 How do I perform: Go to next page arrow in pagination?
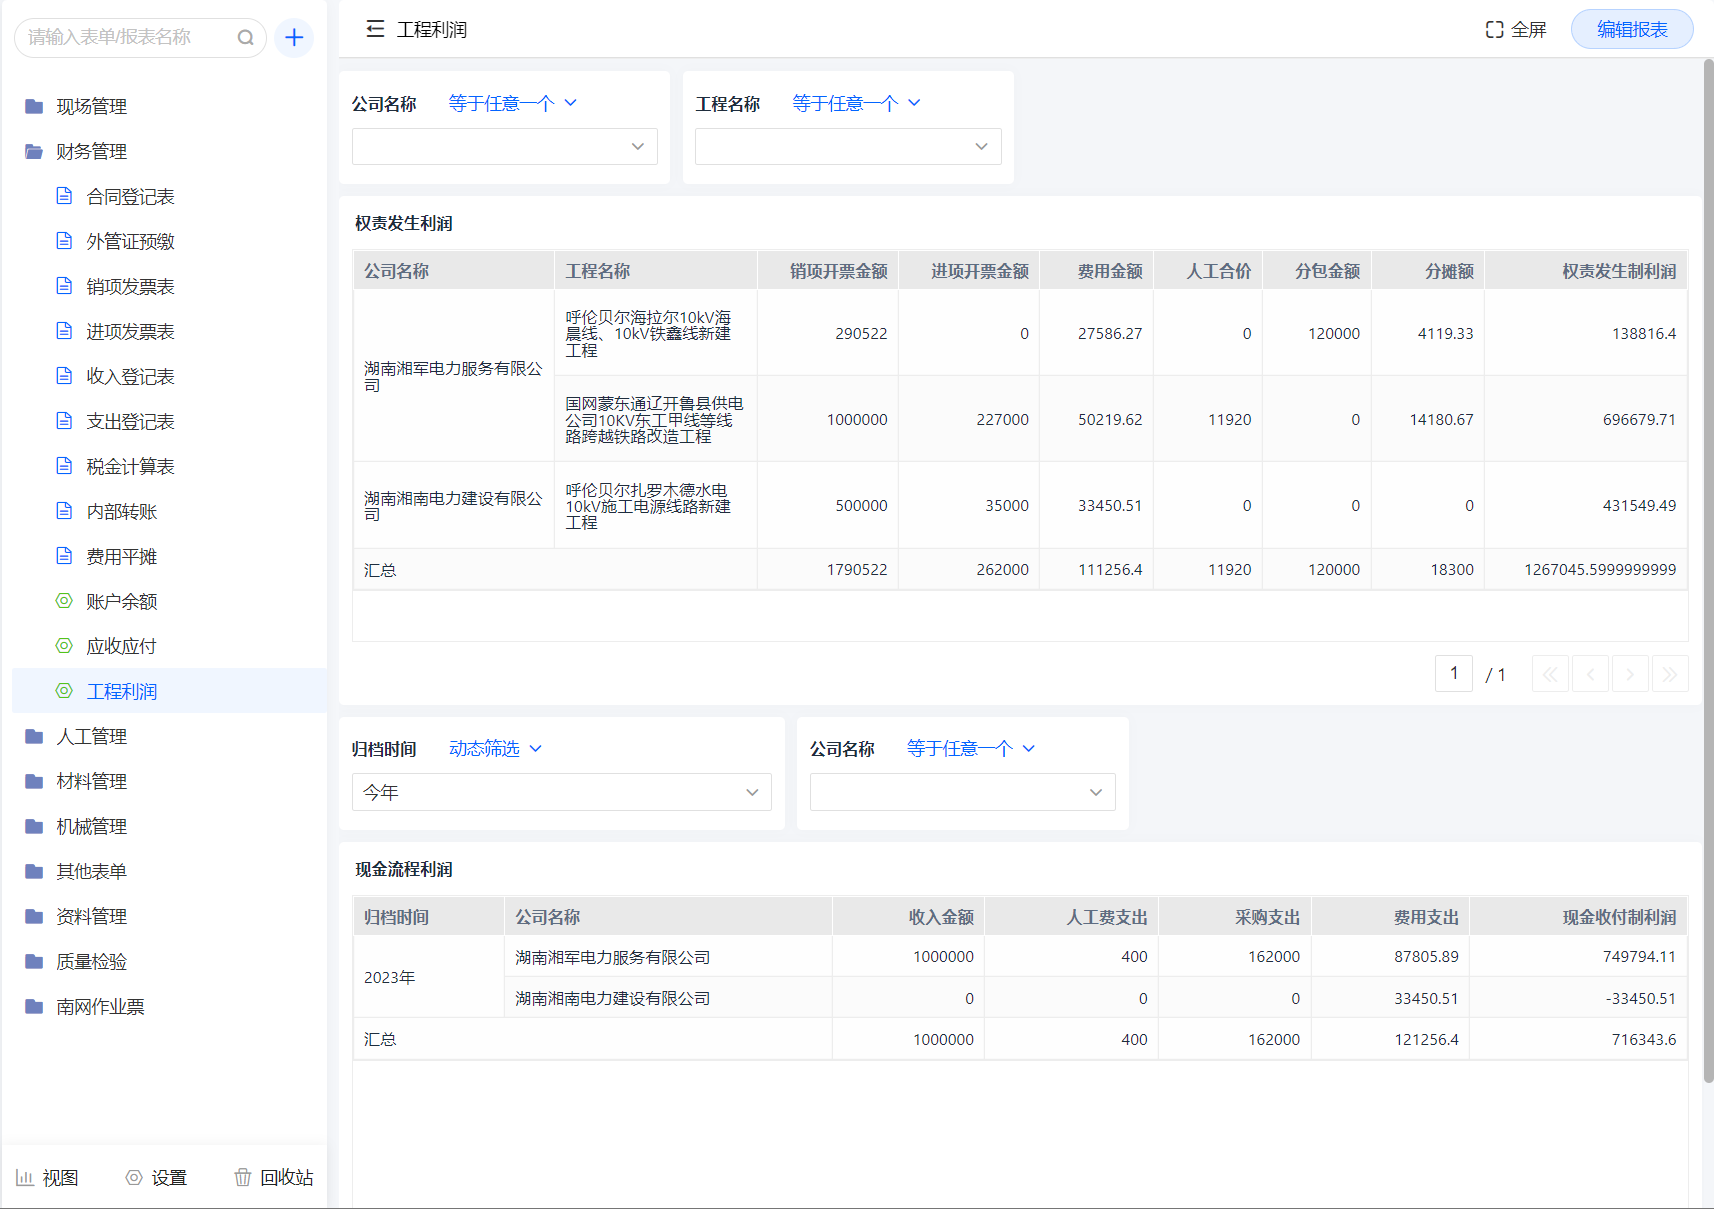[1630, 674]
